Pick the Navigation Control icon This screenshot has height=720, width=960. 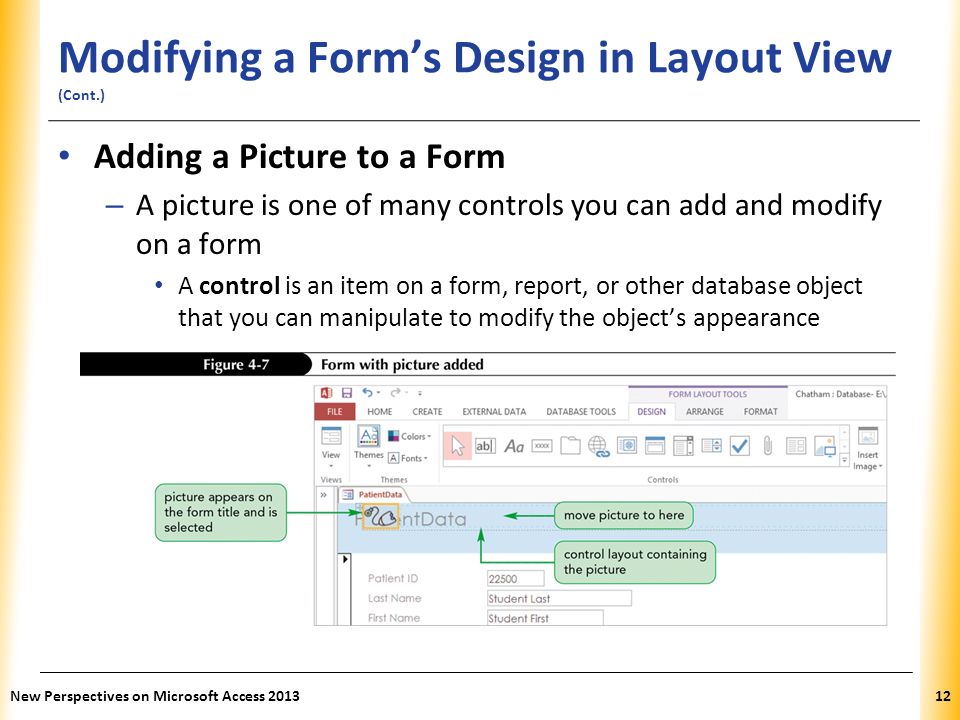(x=655, y=445)
